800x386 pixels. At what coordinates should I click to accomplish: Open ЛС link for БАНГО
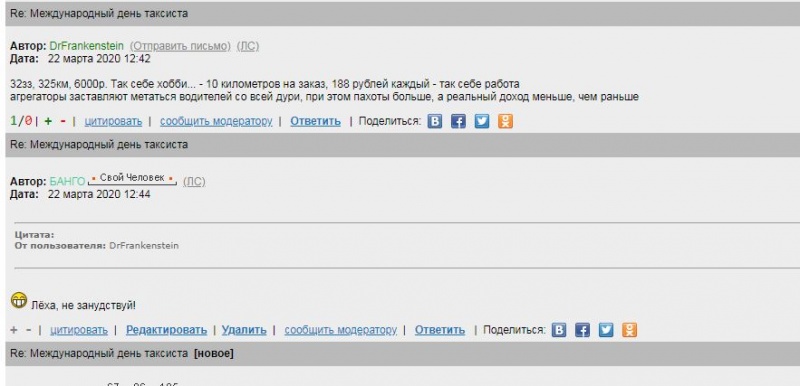[194, 182]
